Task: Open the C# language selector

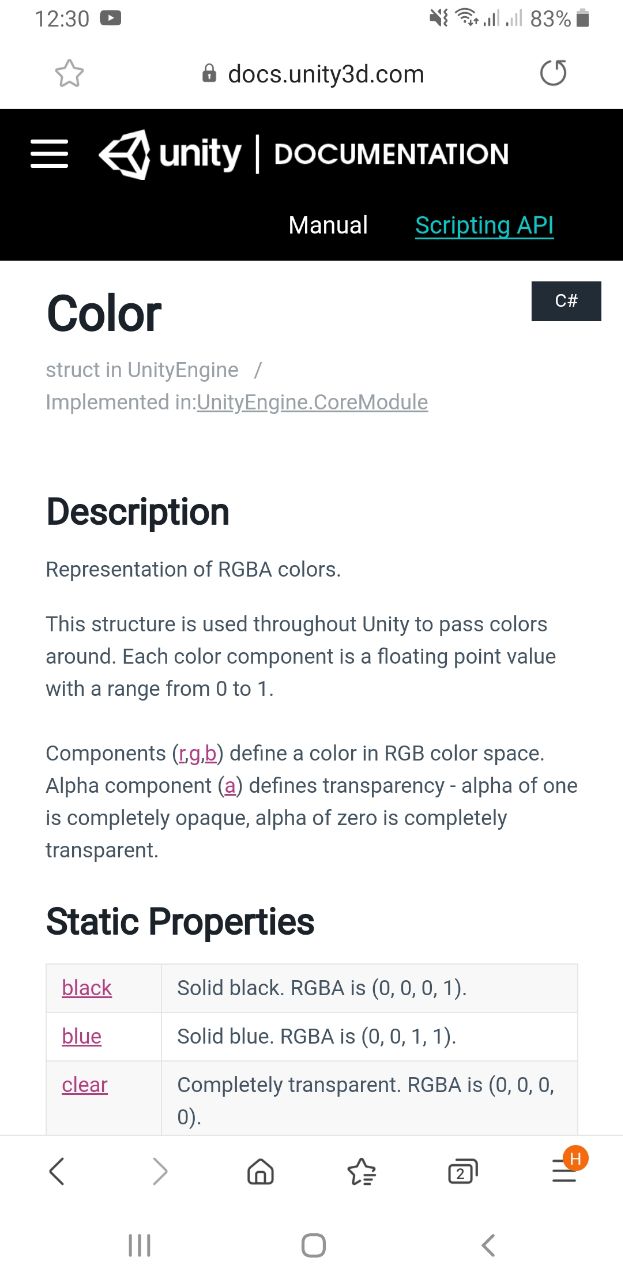Action: (566, 301)
